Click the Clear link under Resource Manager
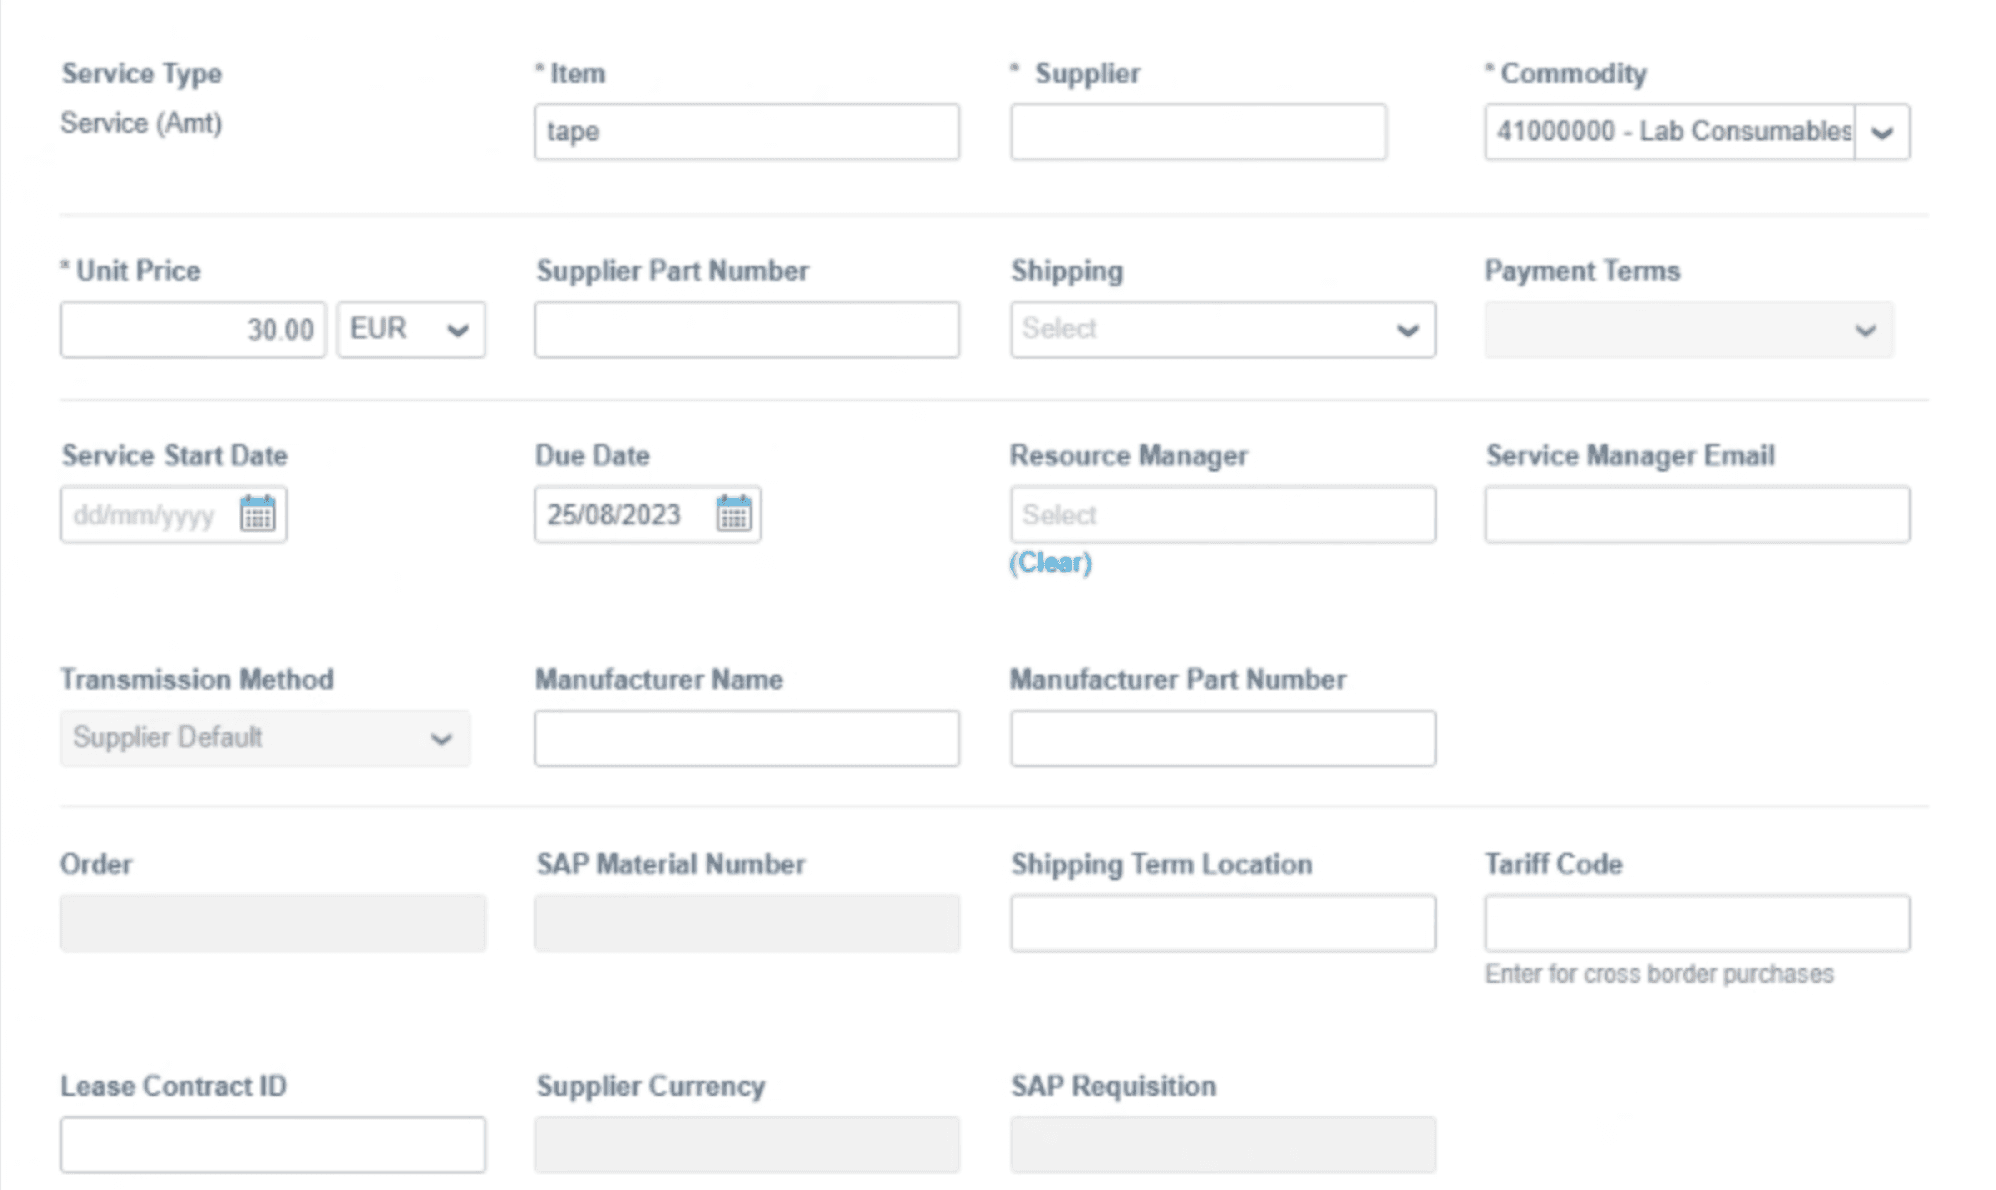Screen dimensions: 1996x1190 [x=1050, y=562]
